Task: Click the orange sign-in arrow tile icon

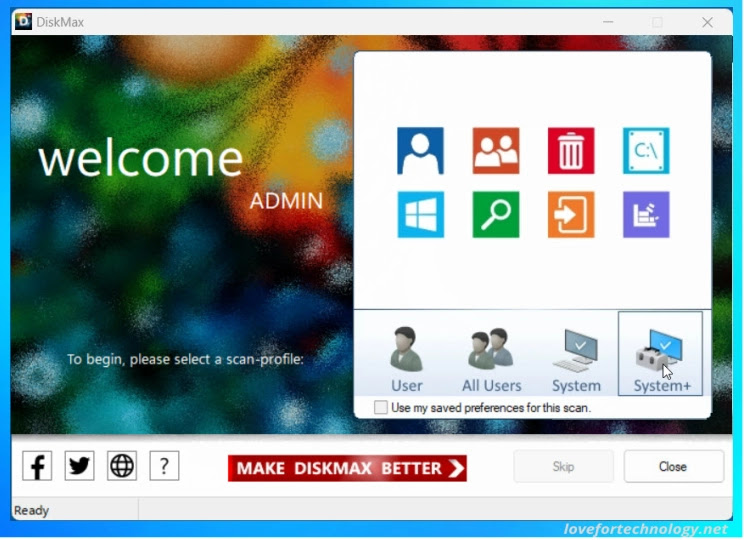Action: 571,214
